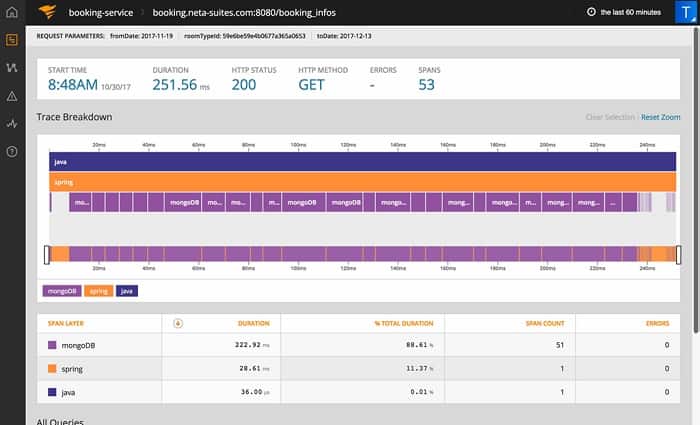The height and width of the screenshot is (425, 700).
Task: Click the Reset Zoom link
Action: point(661,117)
